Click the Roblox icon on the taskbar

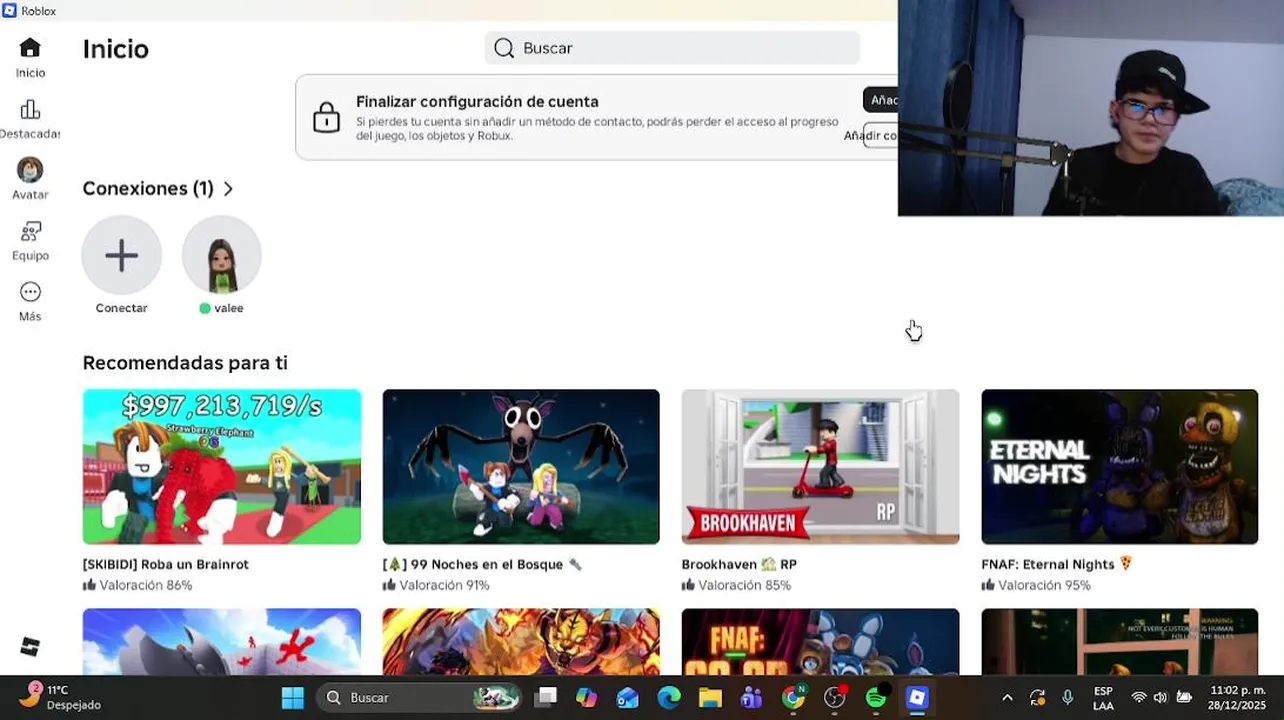point(917,698)
